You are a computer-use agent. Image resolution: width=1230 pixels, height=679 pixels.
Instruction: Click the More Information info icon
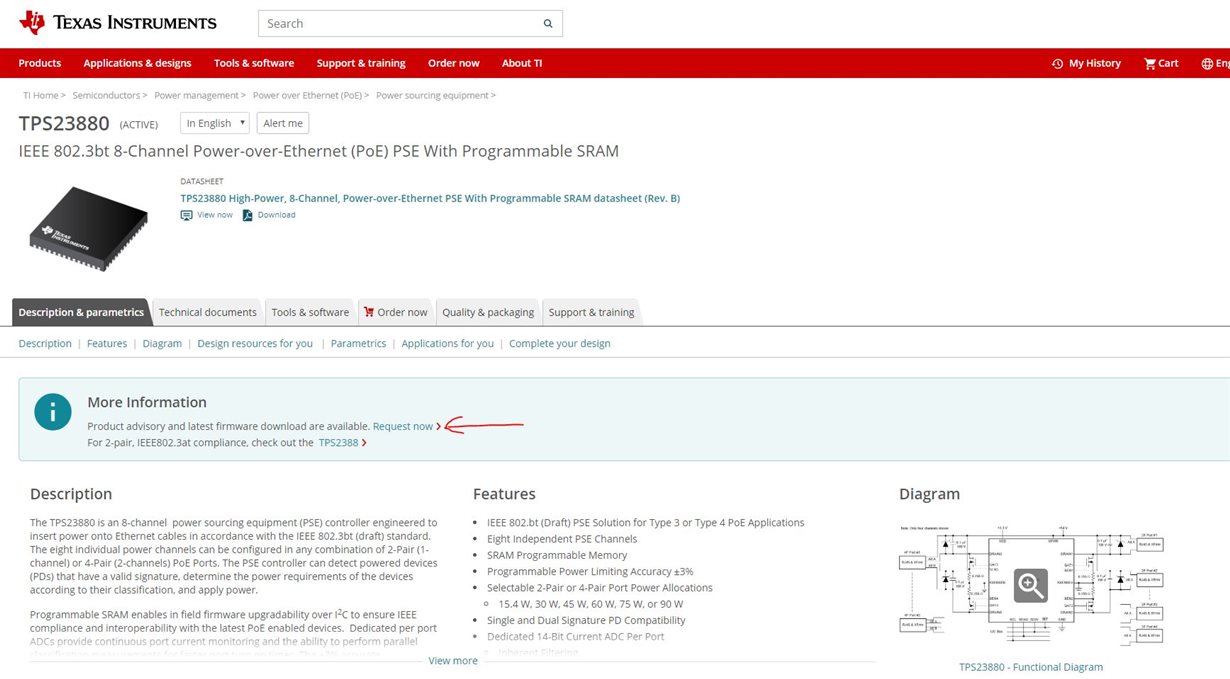53,411
